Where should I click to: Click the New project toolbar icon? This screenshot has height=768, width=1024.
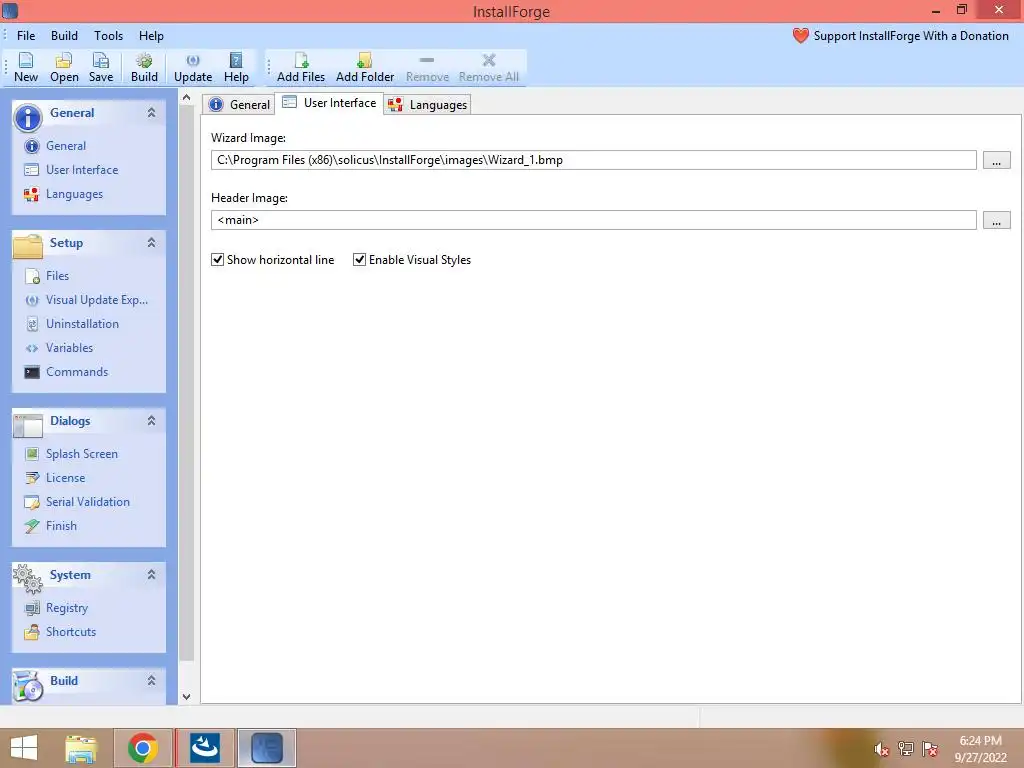(26, 68)
